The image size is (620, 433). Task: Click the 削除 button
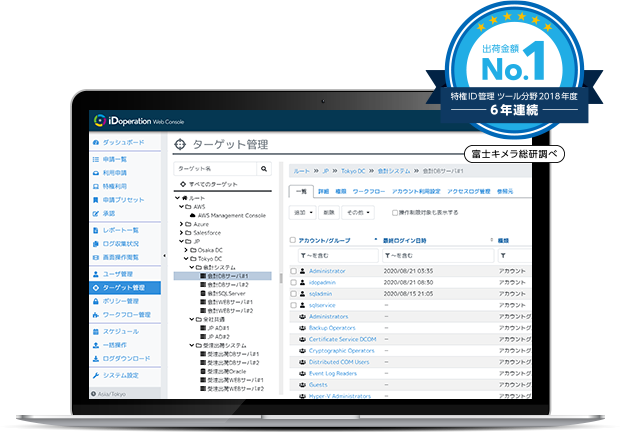(329, 213)
